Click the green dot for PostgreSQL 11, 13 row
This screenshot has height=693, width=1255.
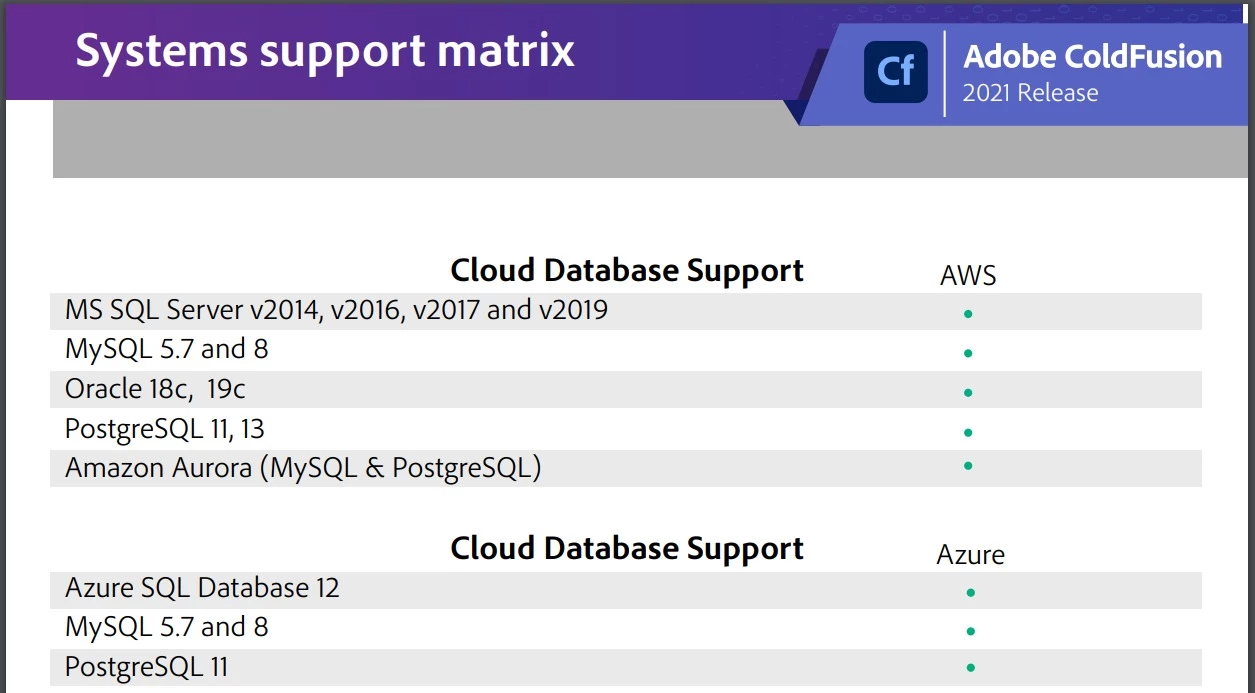pyautogui.click(x=968, y=433)
